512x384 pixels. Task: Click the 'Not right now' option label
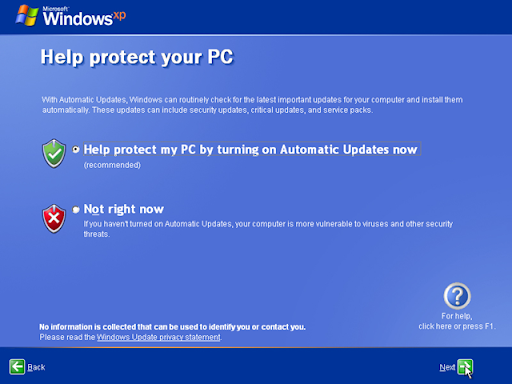[x=124, y=209]
